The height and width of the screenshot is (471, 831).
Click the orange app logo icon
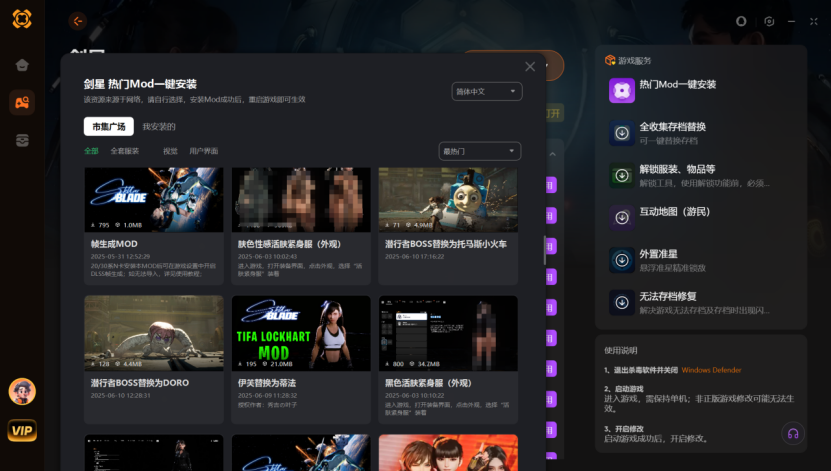coord(22,19)
